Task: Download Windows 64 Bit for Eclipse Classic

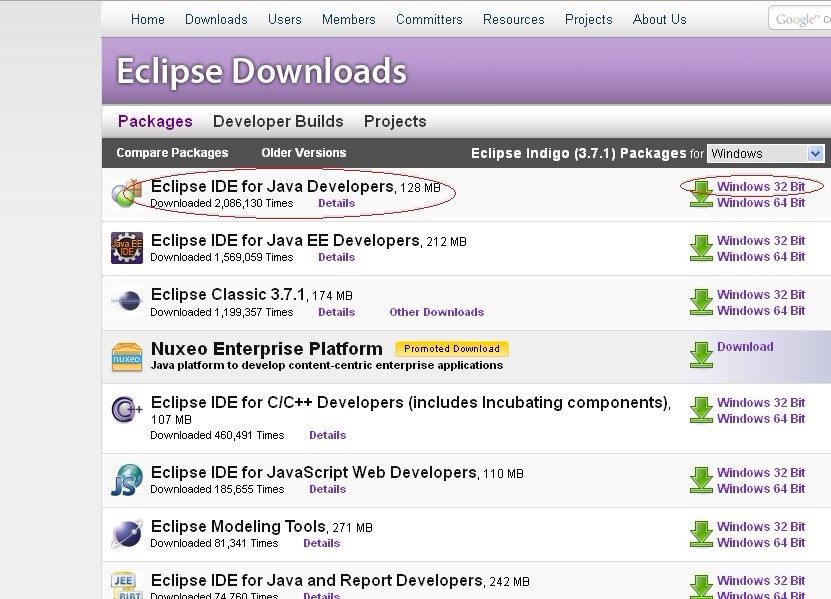Action: click(x=761, y=311)
